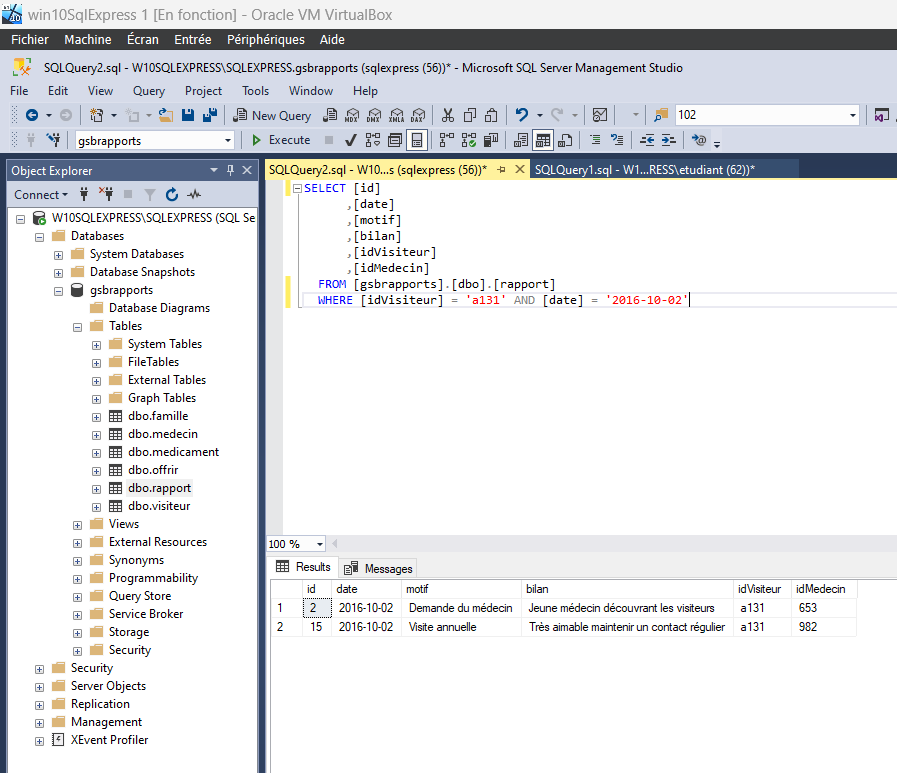Open the Activity Monitor from Object Explorer
The image size is (897, 773).
click(194, 194)
